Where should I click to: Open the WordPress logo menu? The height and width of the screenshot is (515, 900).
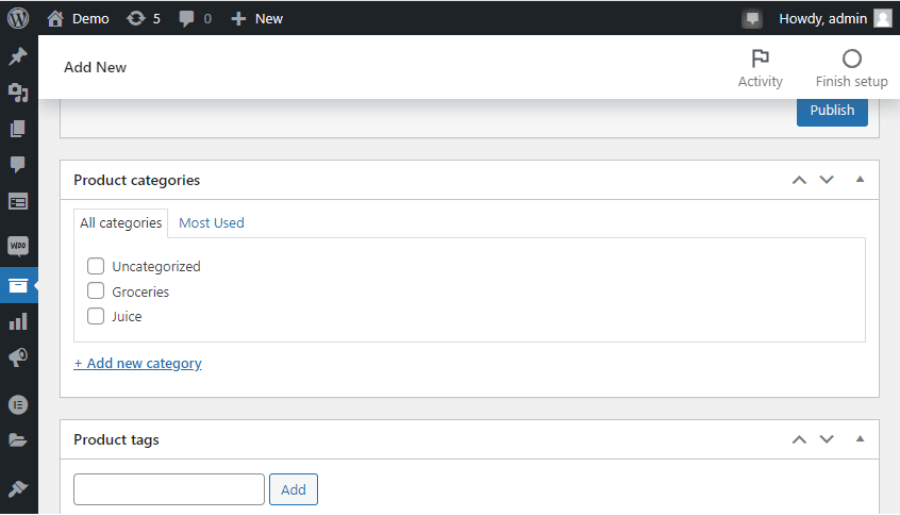tap(18, 18)
